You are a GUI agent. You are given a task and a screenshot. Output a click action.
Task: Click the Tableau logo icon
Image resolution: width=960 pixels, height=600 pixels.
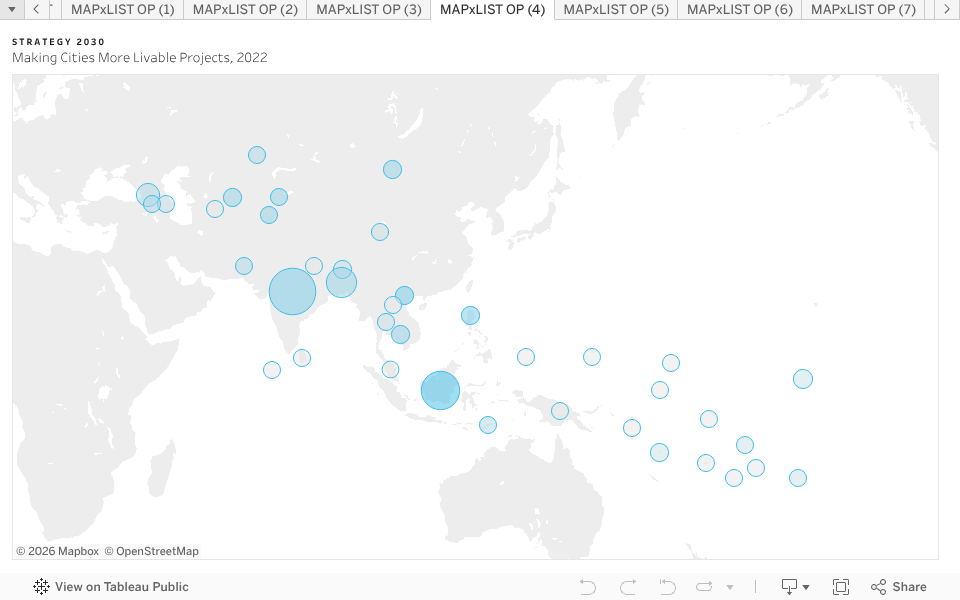[41, 587]
